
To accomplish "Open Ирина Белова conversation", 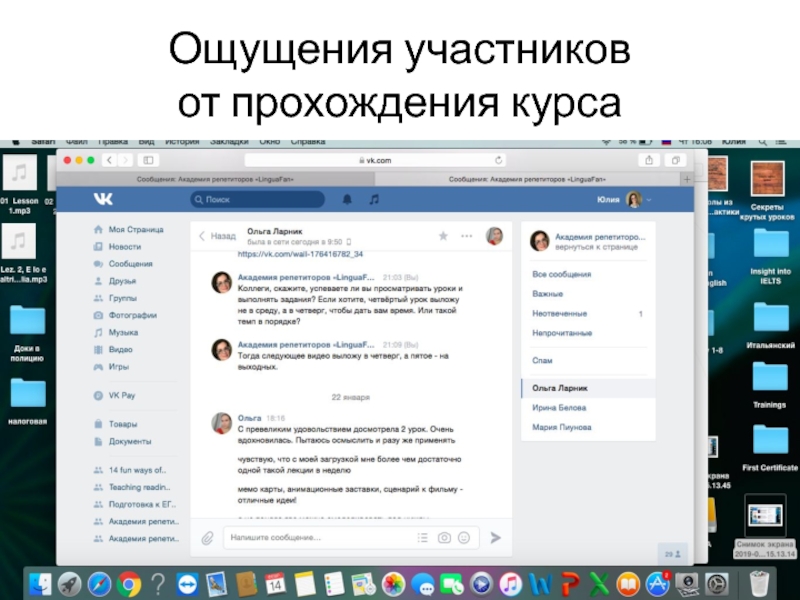I will pos(559,407).
